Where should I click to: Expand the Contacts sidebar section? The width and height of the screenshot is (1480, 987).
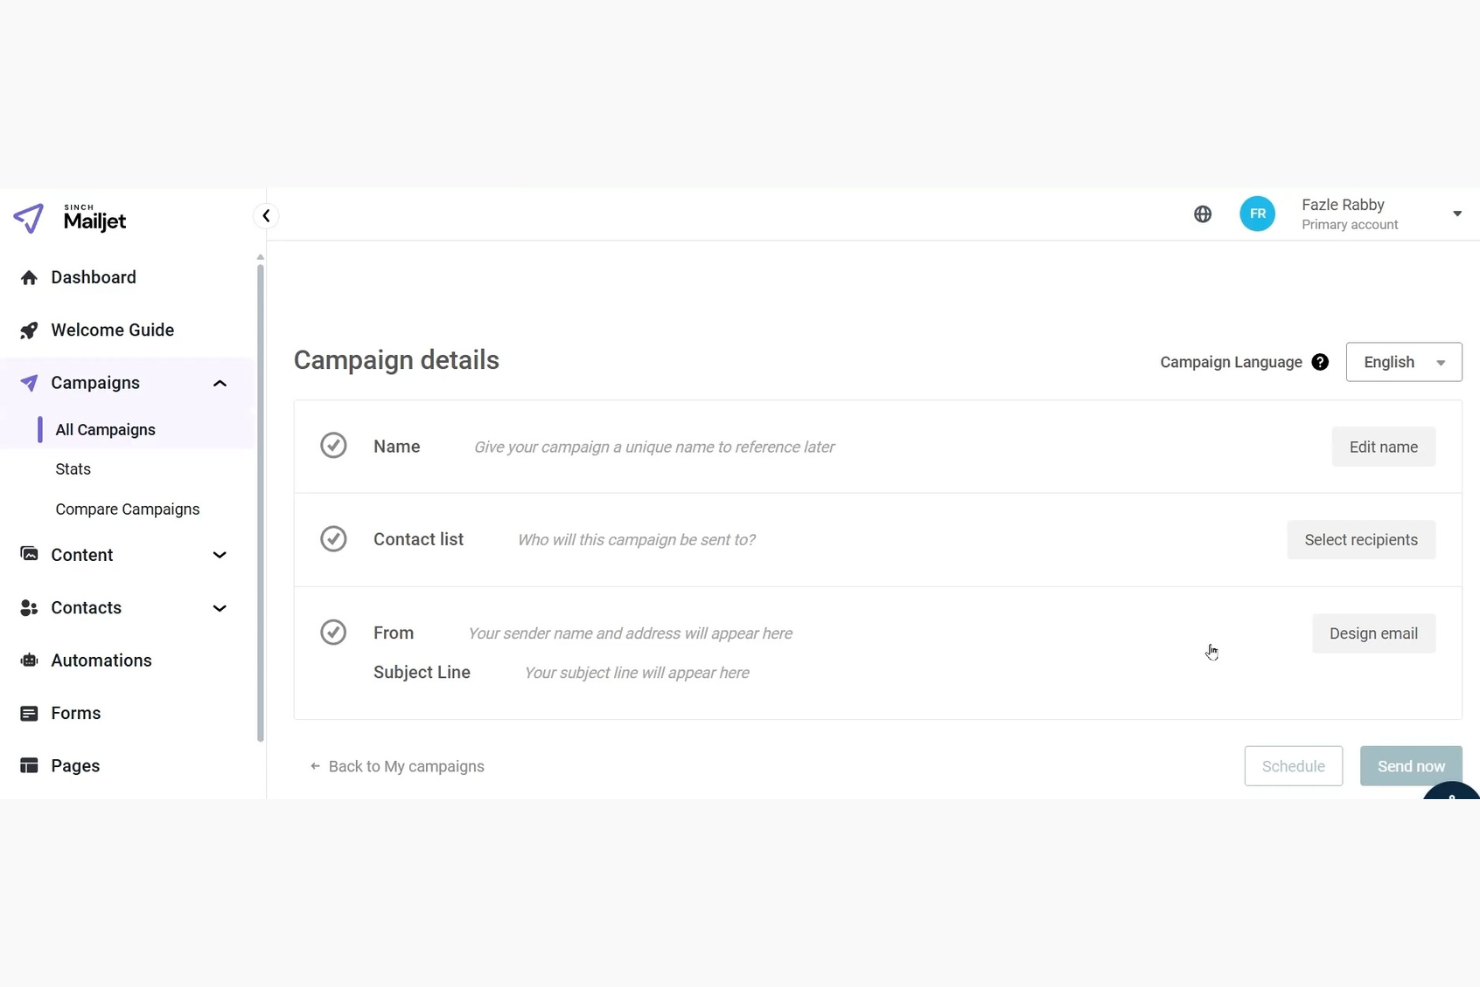pos(219,608)
